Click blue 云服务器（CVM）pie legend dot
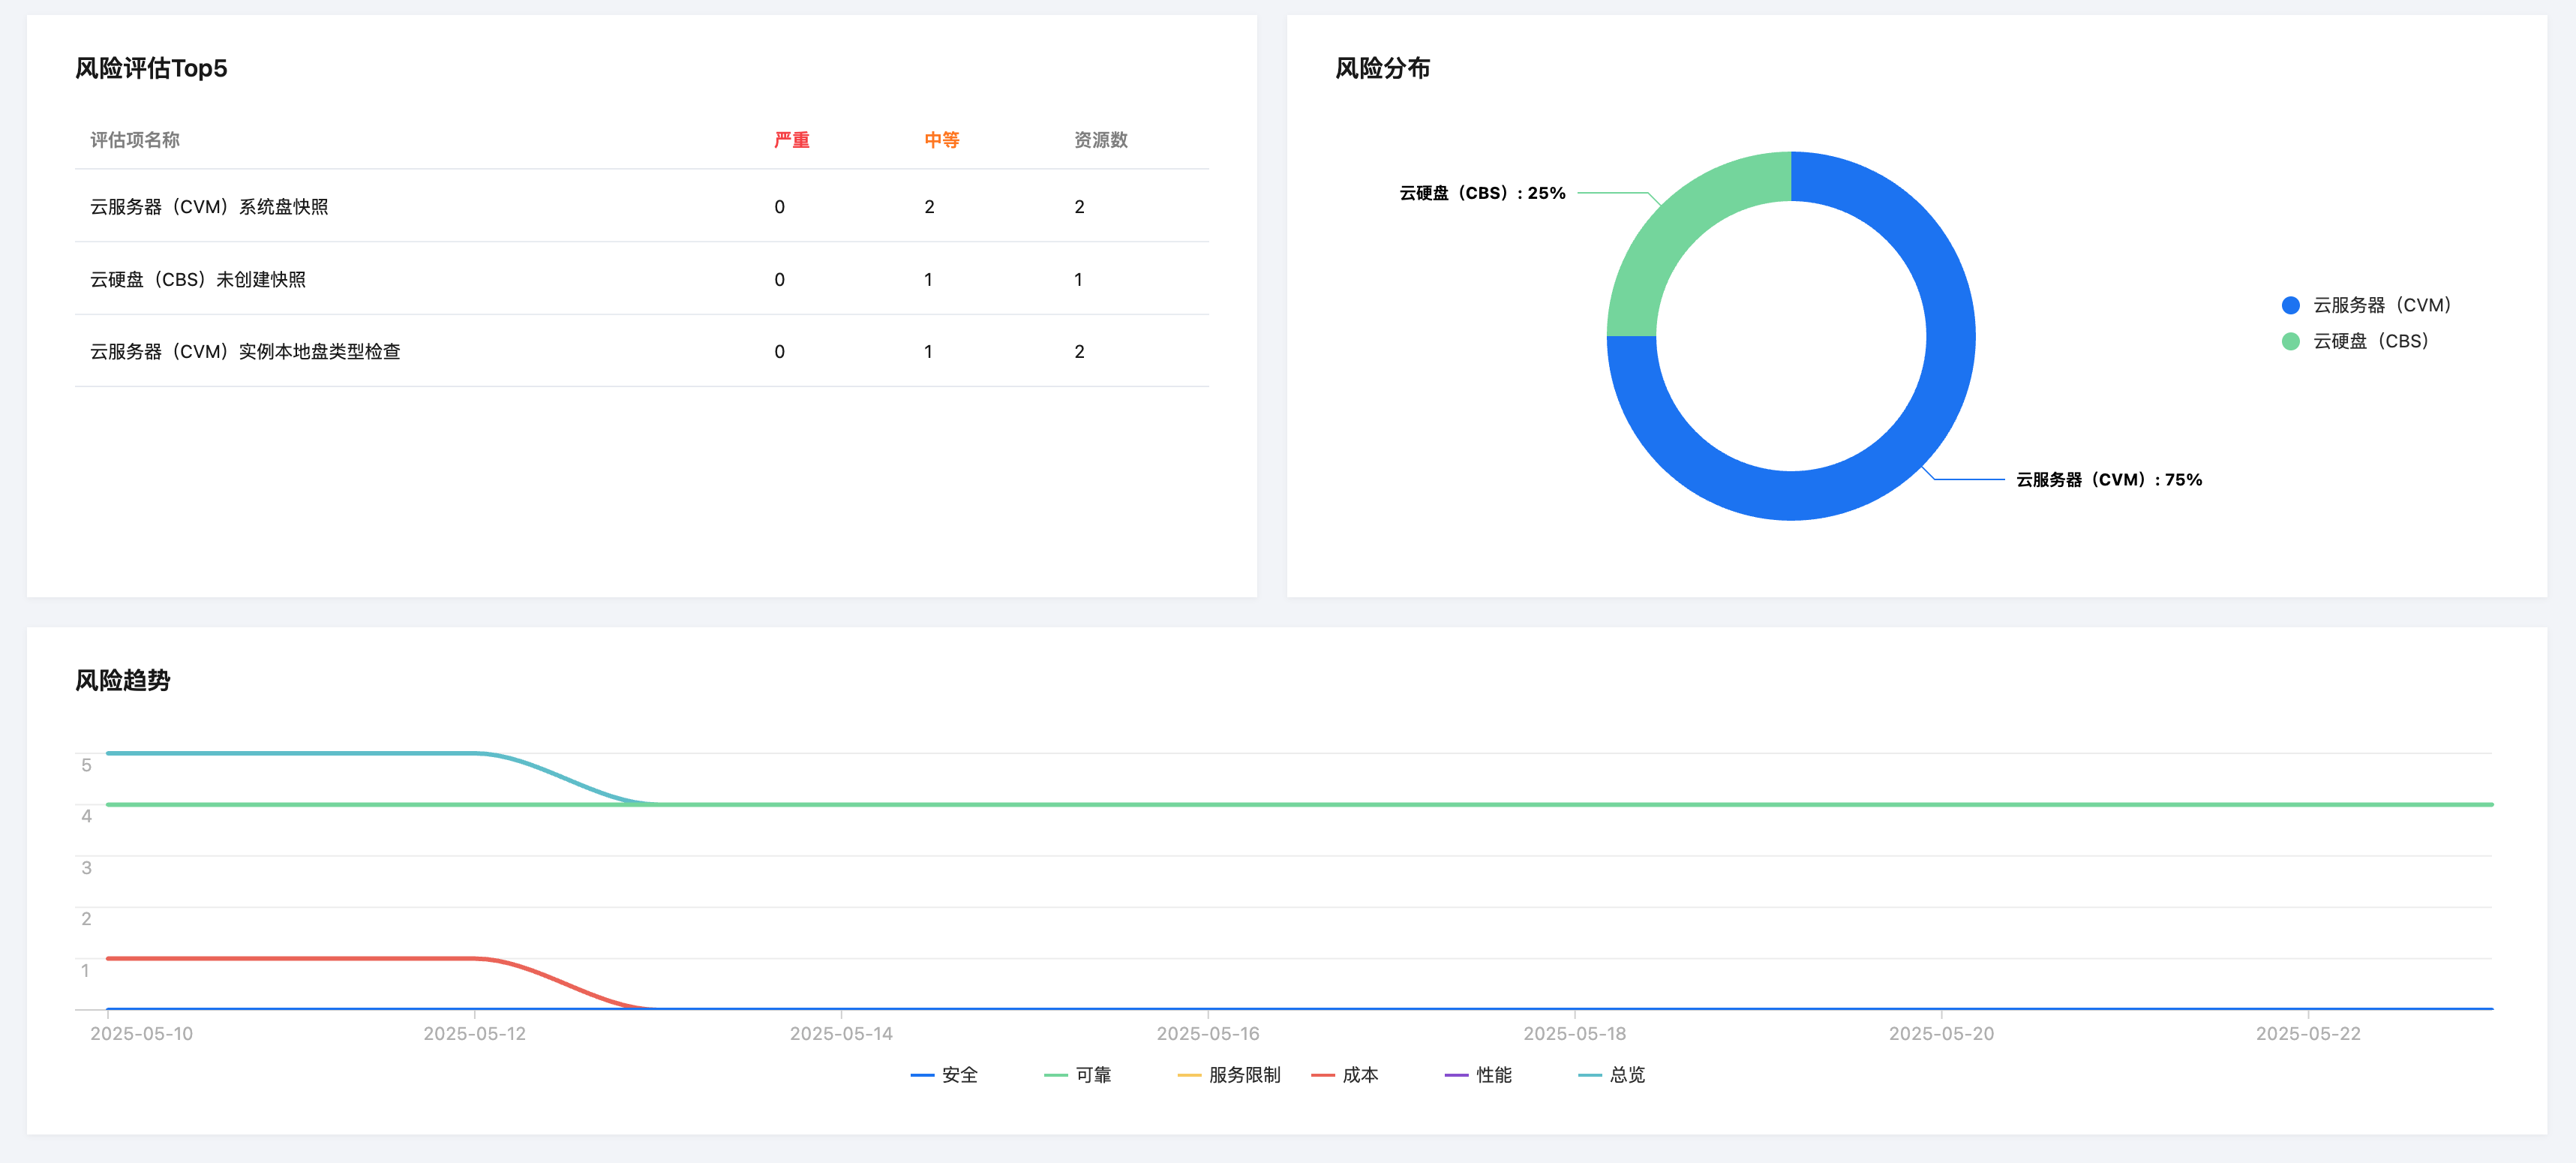 coord(2290,305)
